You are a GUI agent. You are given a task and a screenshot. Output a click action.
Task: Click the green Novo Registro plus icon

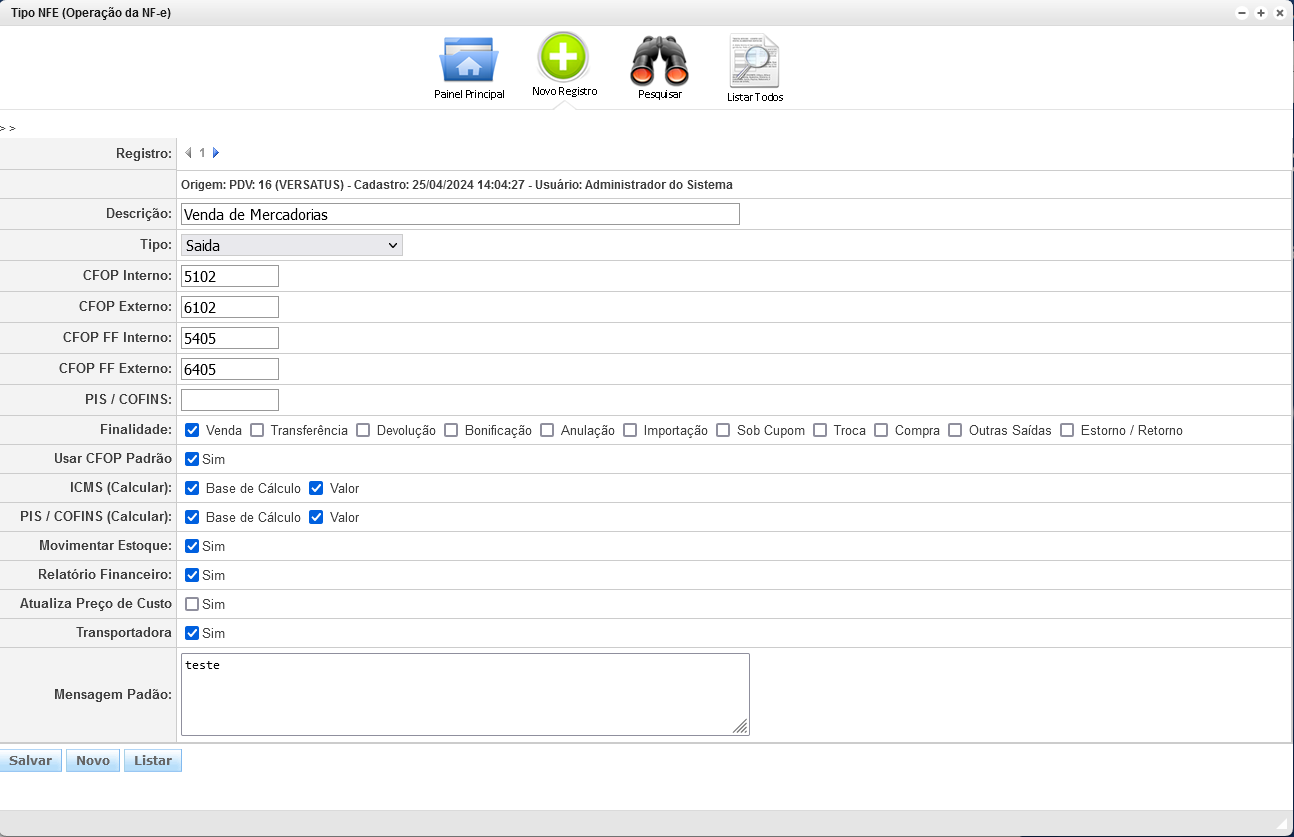[x=564, y=56]
